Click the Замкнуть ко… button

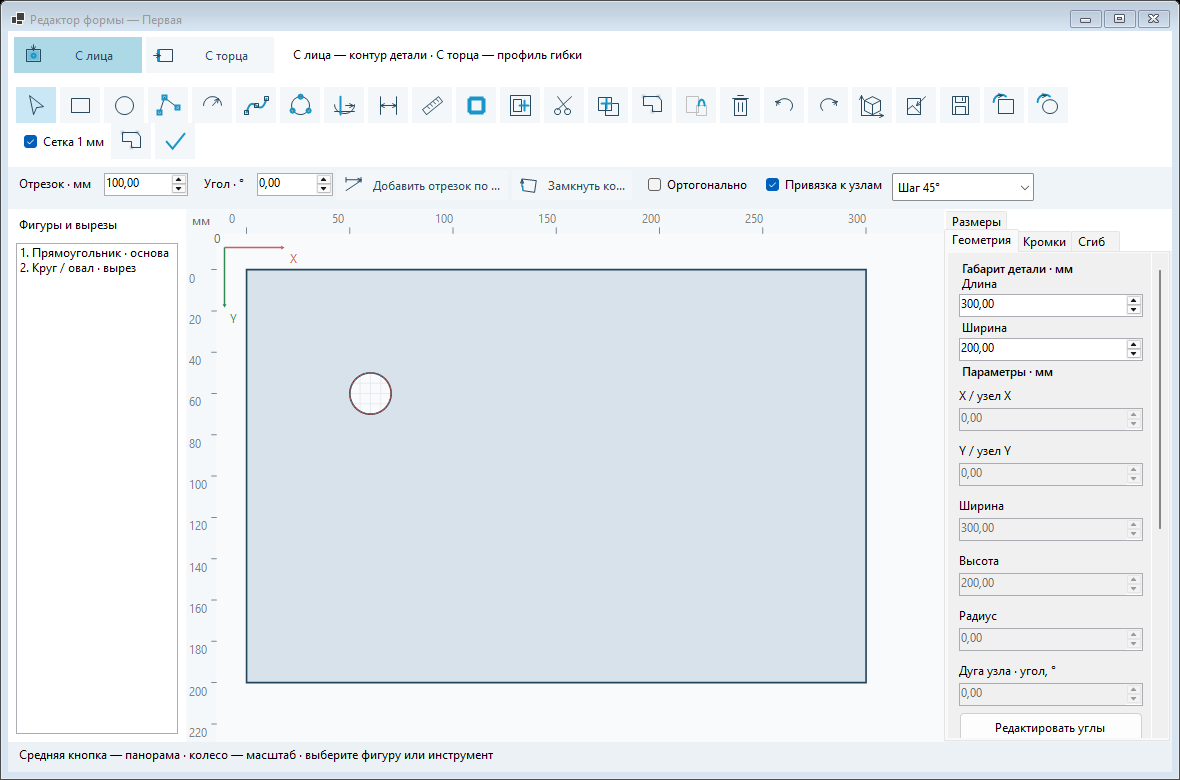[573, 185]
